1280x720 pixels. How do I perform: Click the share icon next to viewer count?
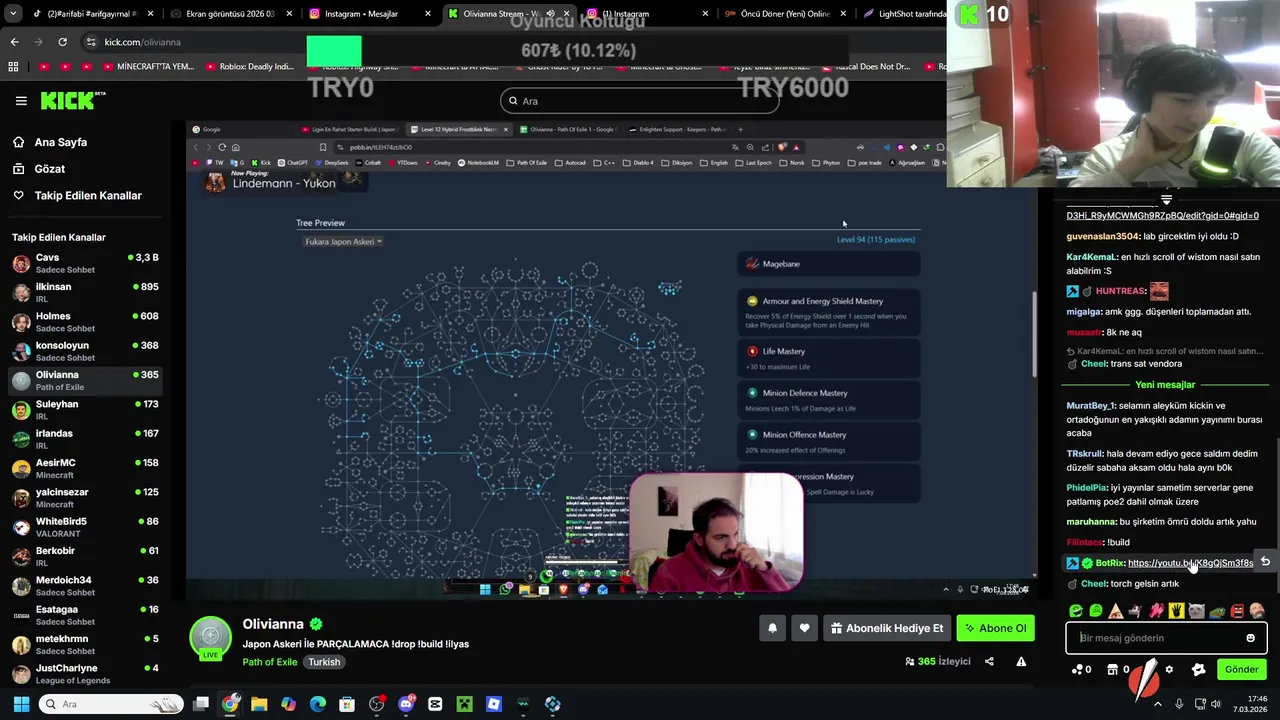[x=989, y=661]
